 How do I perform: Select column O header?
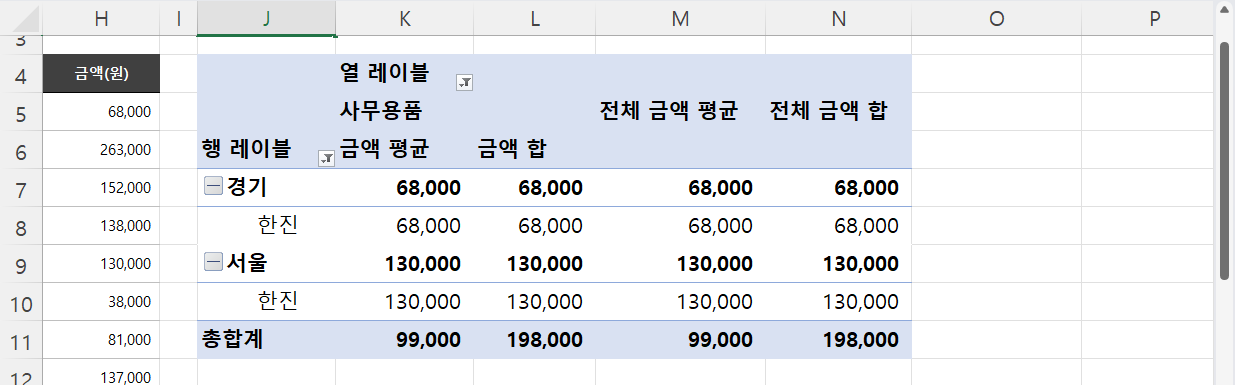coord(996,17)
